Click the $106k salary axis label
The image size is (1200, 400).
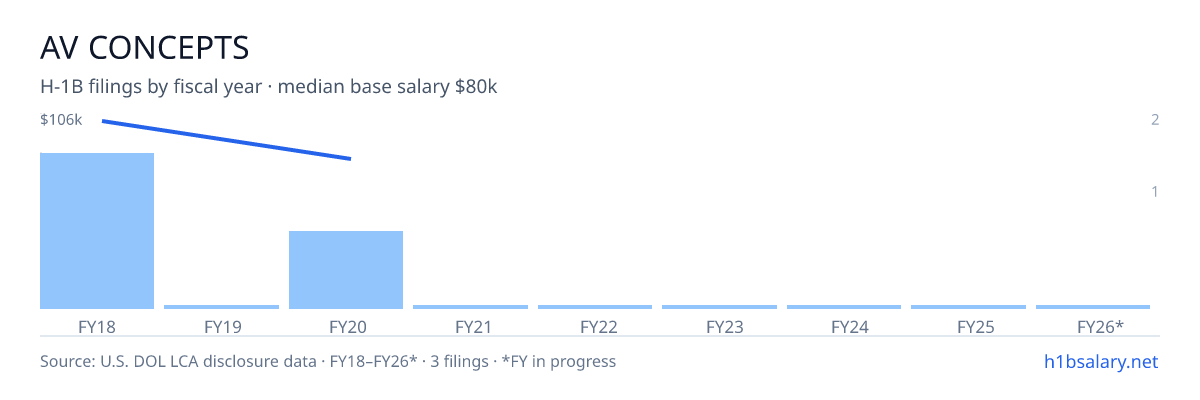61,120
